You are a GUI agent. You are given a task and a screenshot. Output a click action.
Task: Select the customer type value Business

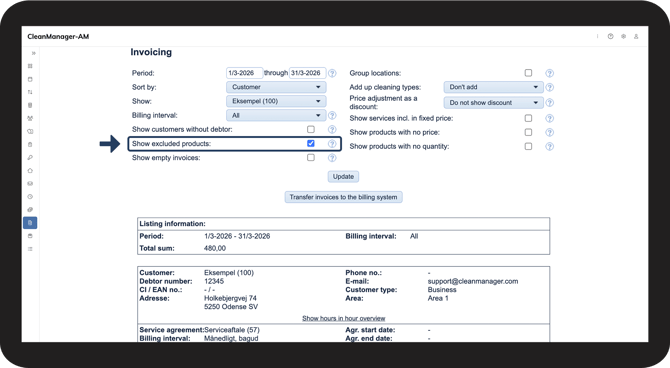pyautogui.click(x=442, y=290)
